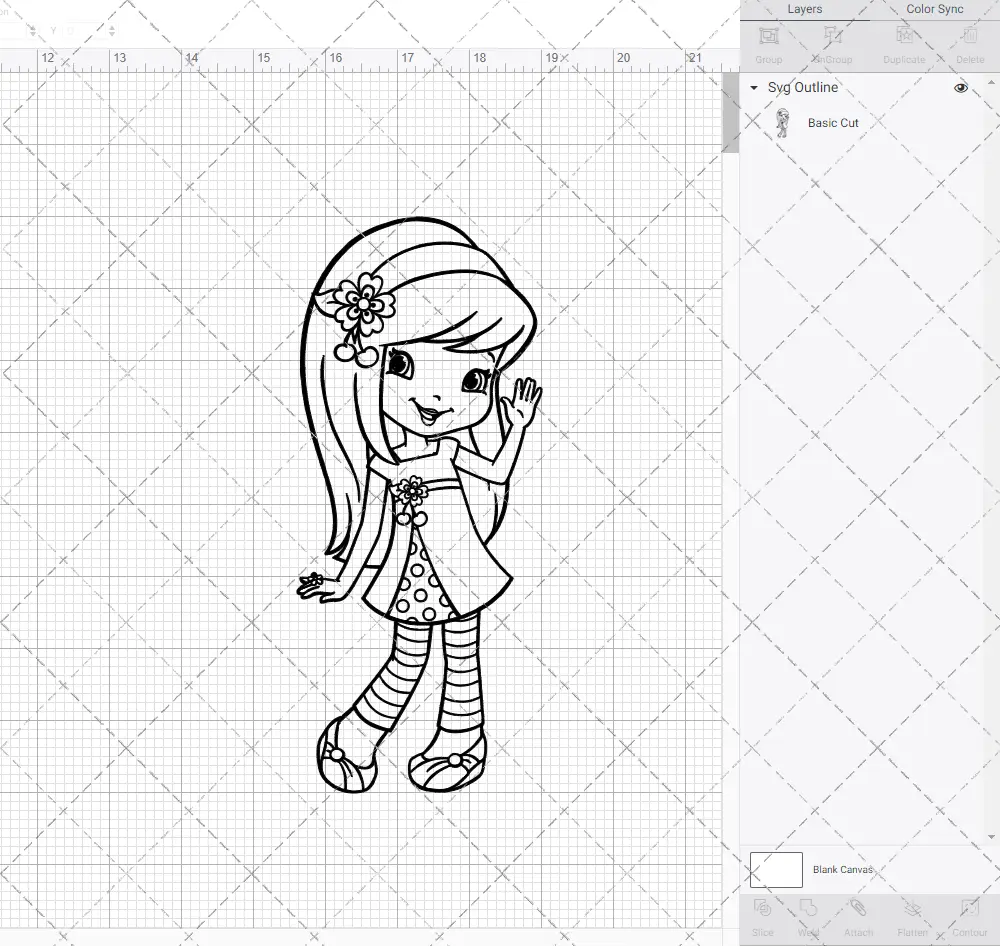Click the Group icon
This screenshot has width=1000, height=946.
click(769, 42)
